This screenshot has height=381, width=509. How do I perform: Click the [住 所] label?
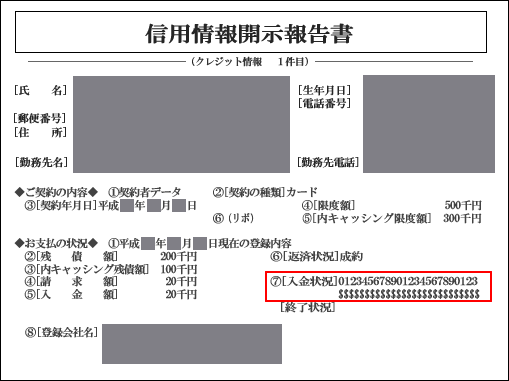(x=40, y=132)
